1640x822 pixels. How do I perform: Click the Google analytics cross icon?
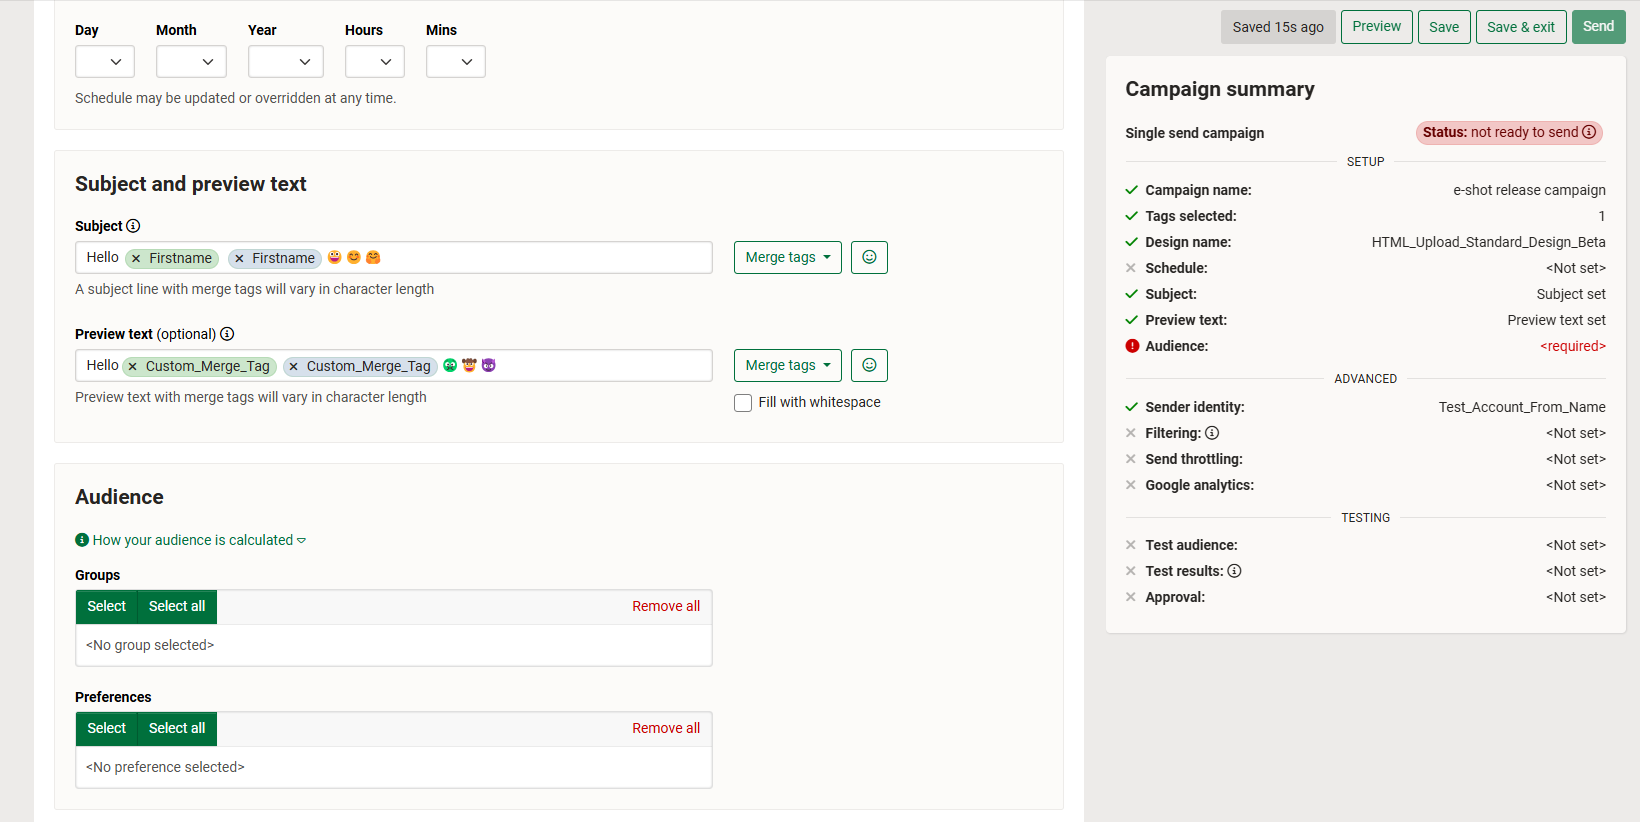click(1131, 485)
